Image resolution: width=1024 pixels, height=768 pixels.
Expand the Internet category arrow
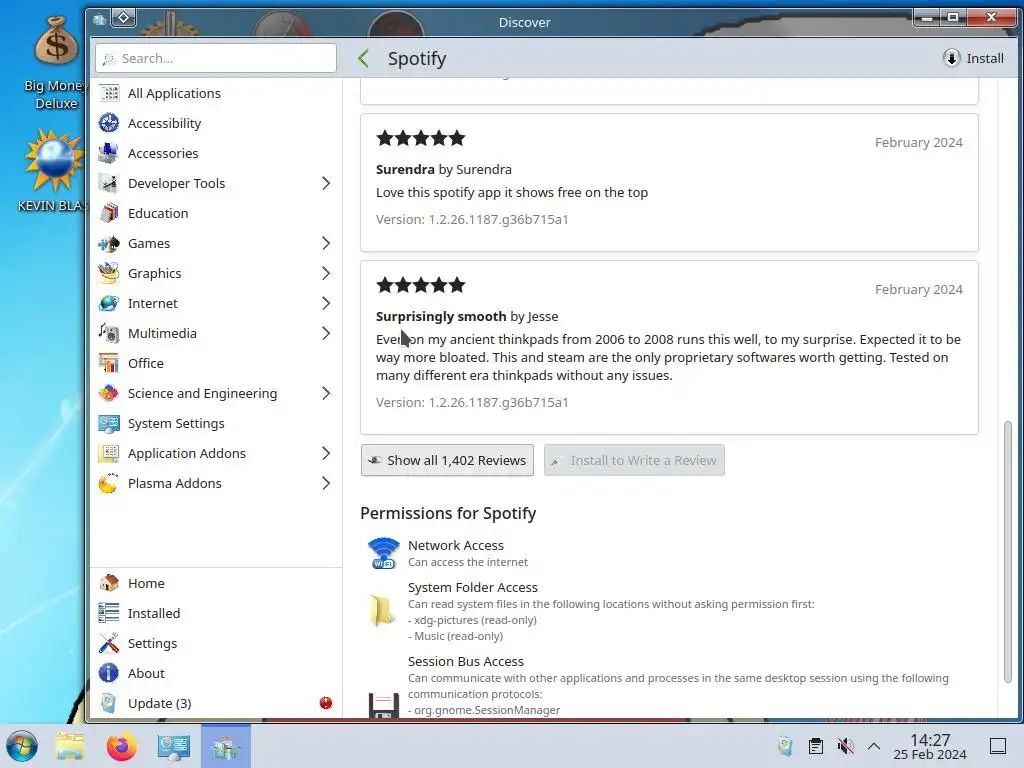(326, 304)
